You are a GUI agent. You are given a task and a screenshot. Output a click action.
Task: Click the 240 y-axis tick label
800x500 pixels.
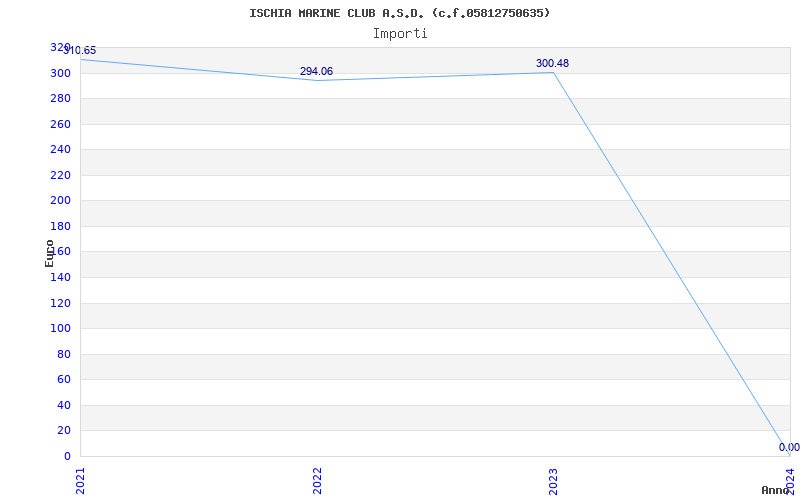(60, 149)
